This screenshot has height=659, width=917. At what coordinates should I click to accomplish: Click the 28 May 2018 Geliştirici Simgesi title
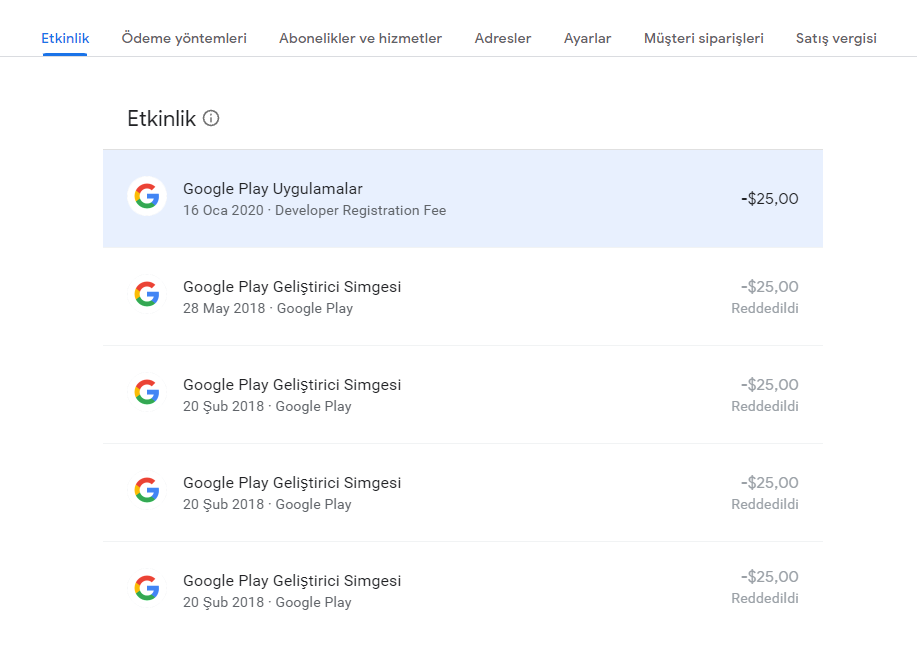point(292,287)
